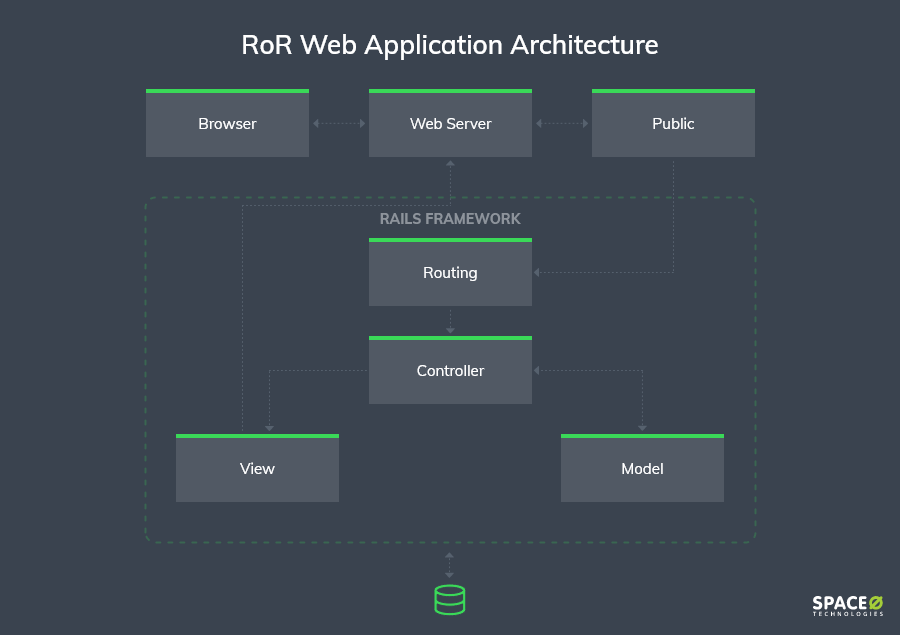Click the green database cylinder icon
The width and height of the screenshot is (900, 635).
(x=449, y=599)
